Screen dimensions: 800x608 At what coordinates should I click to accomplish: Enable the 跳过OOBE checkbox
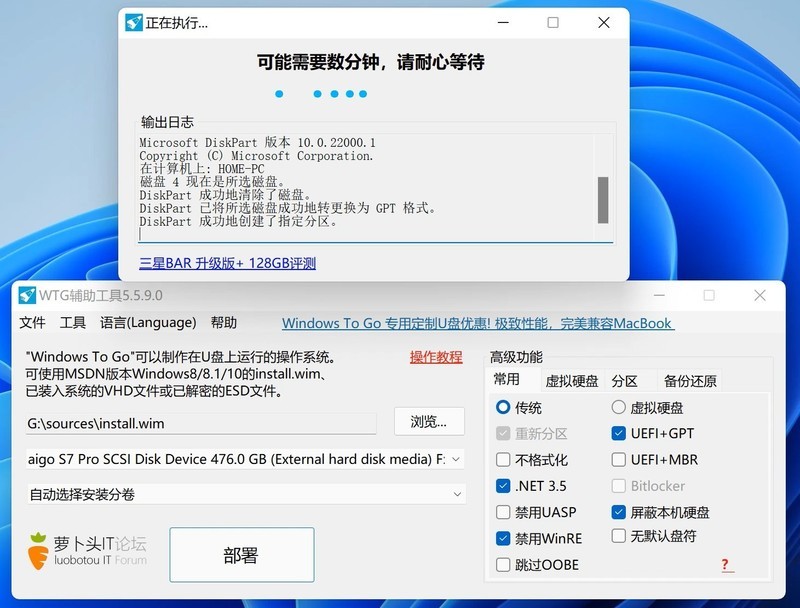coord(505,565)
